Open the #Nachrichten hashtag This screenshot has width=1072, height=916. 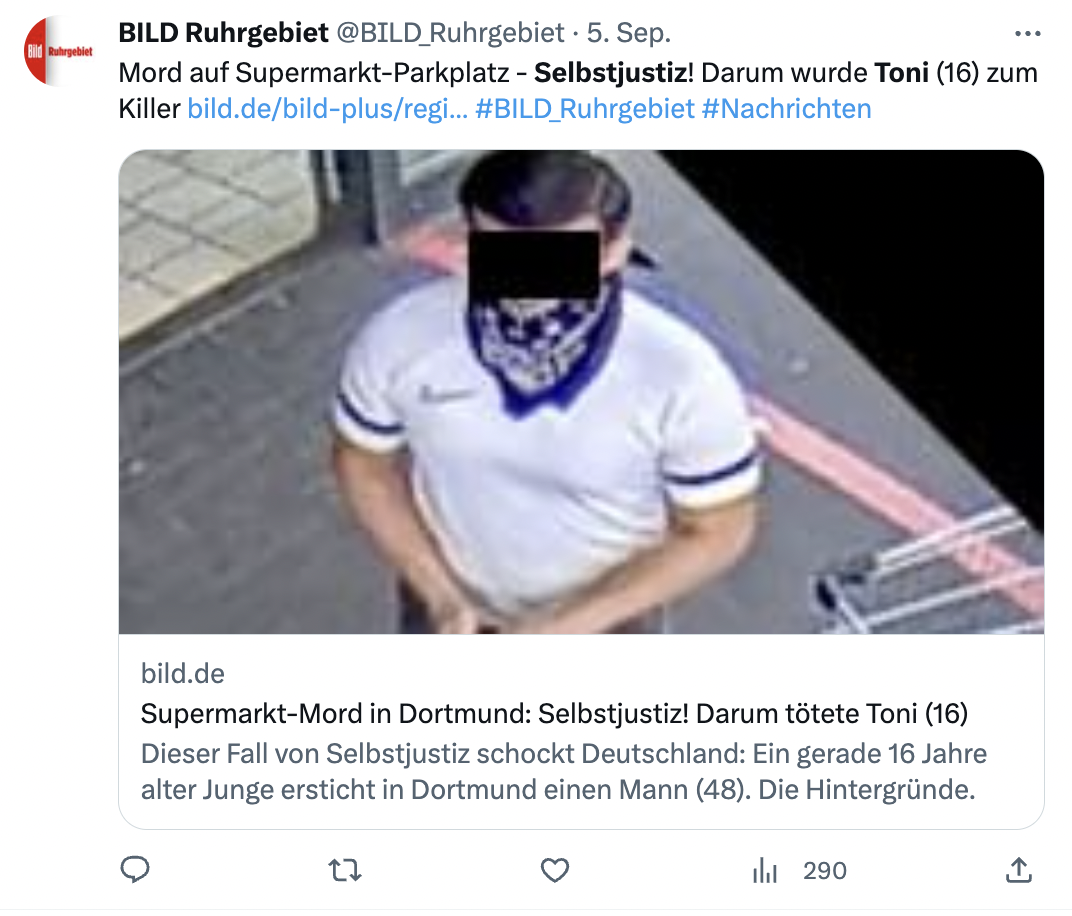tap(787, 109)
